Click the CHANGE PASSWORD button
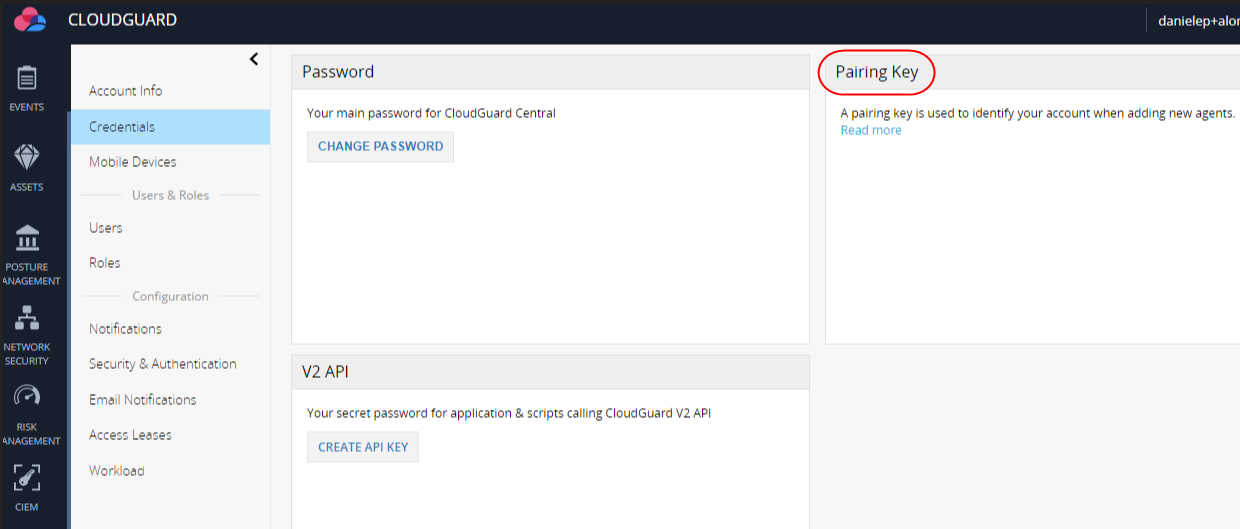 (x=380, y=146)
